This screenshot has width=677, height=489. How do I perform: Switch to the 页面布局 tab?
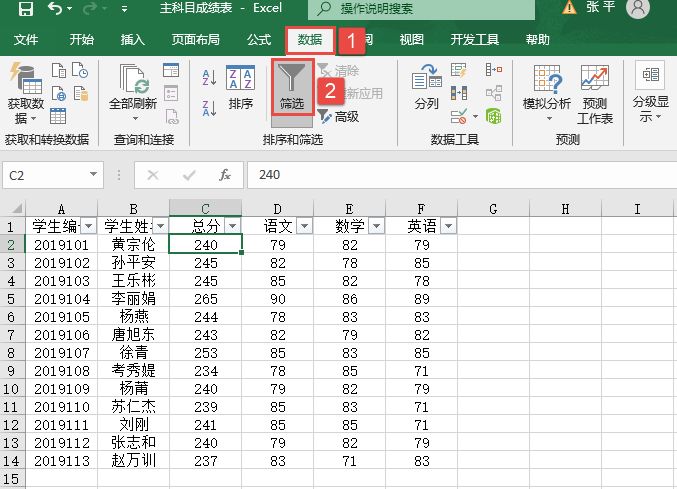[x=196, y=40]
